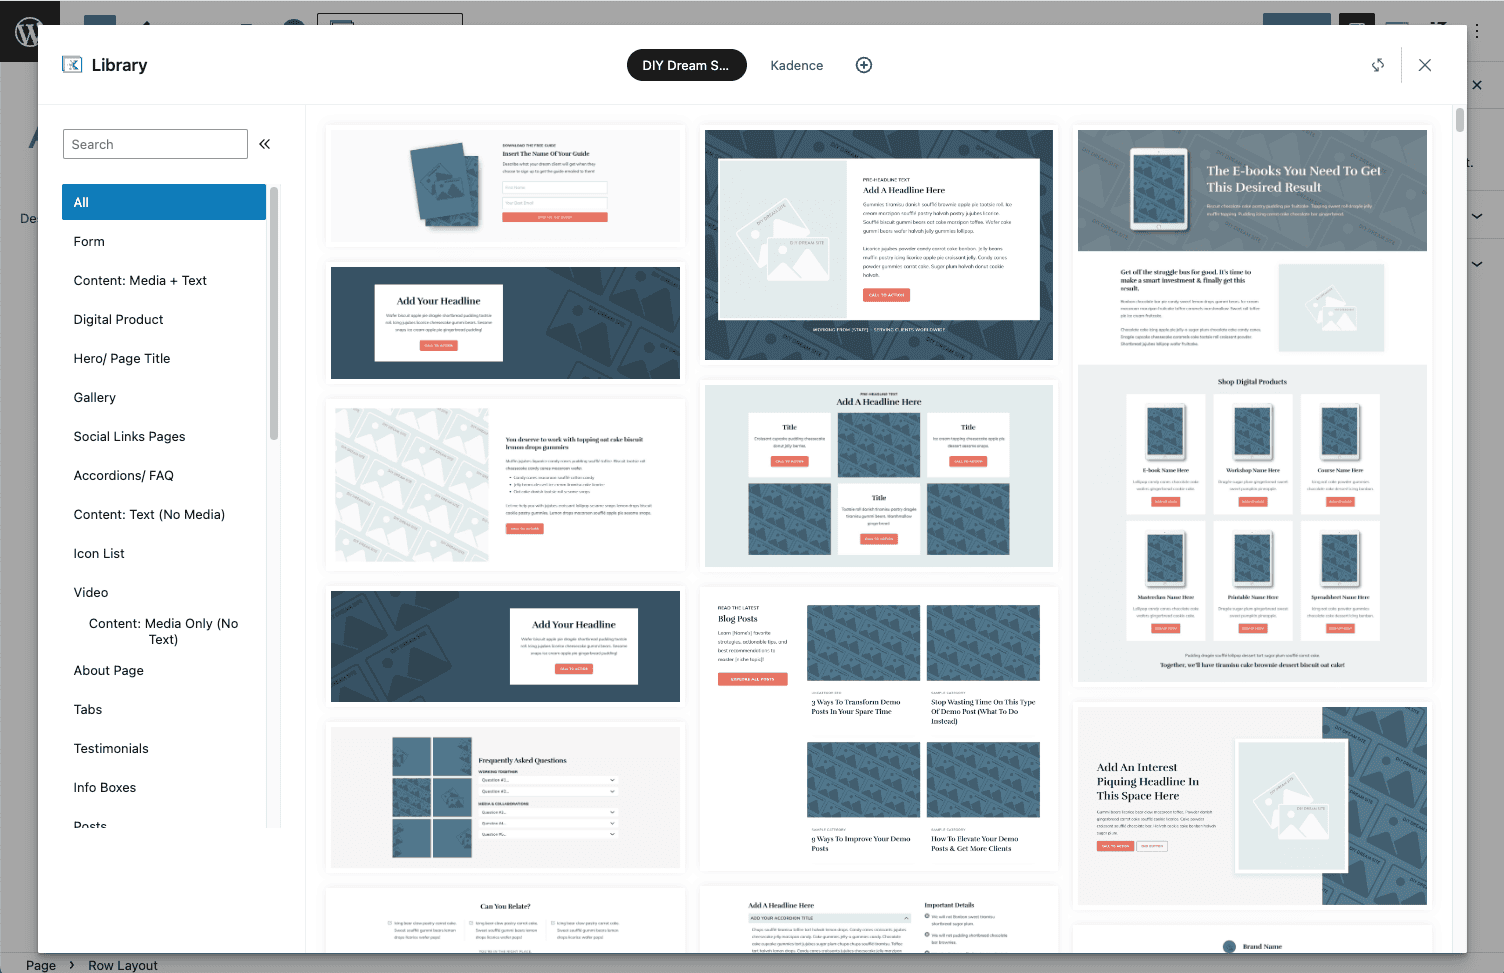This screenshot has width=1504, height=973.
Task: Click the sync library refresh icon
Action: (1378, 65)
